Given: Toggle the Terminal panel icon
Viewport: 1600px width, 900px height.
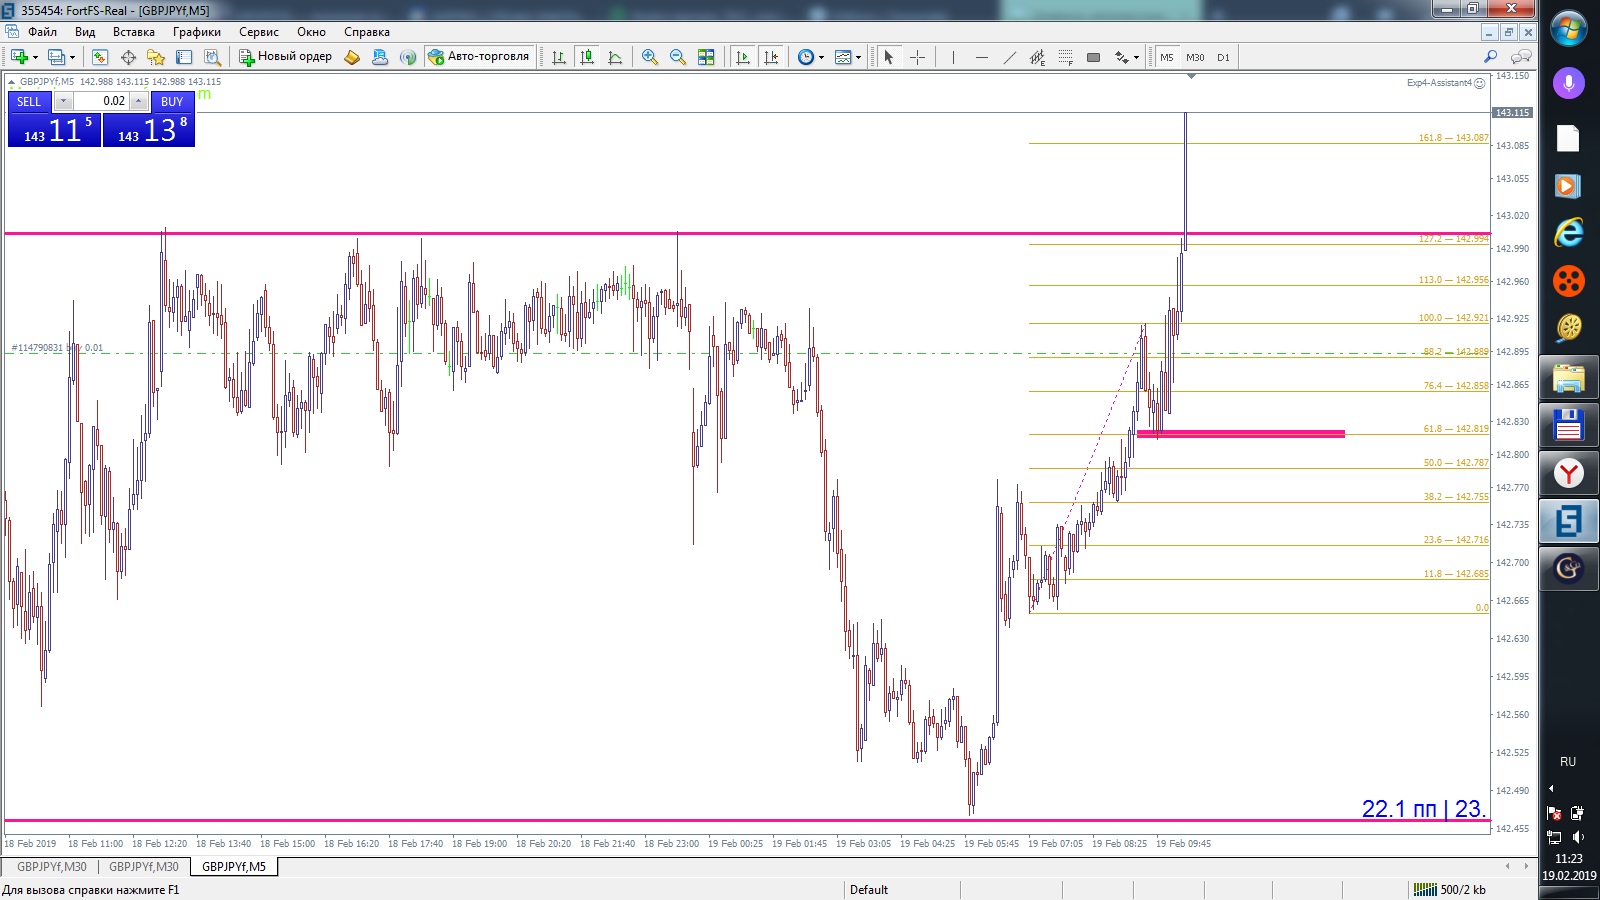Looking at the screenshot, I should pyautogui.click(x=184, y=57).
